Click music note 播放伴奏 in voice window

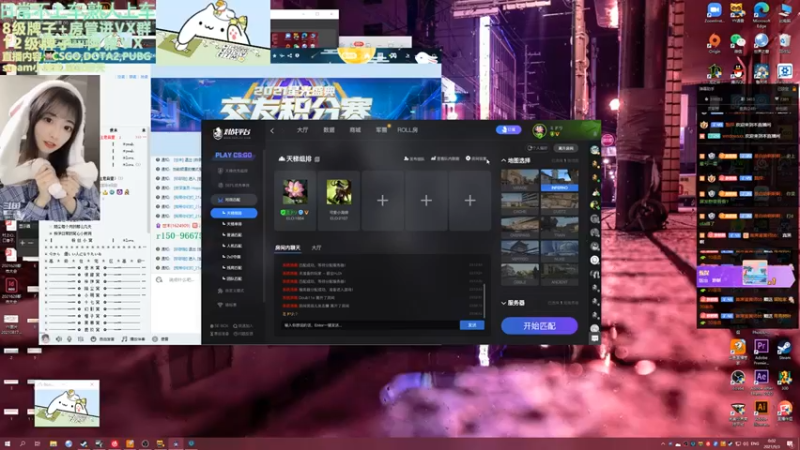[133, 339]
